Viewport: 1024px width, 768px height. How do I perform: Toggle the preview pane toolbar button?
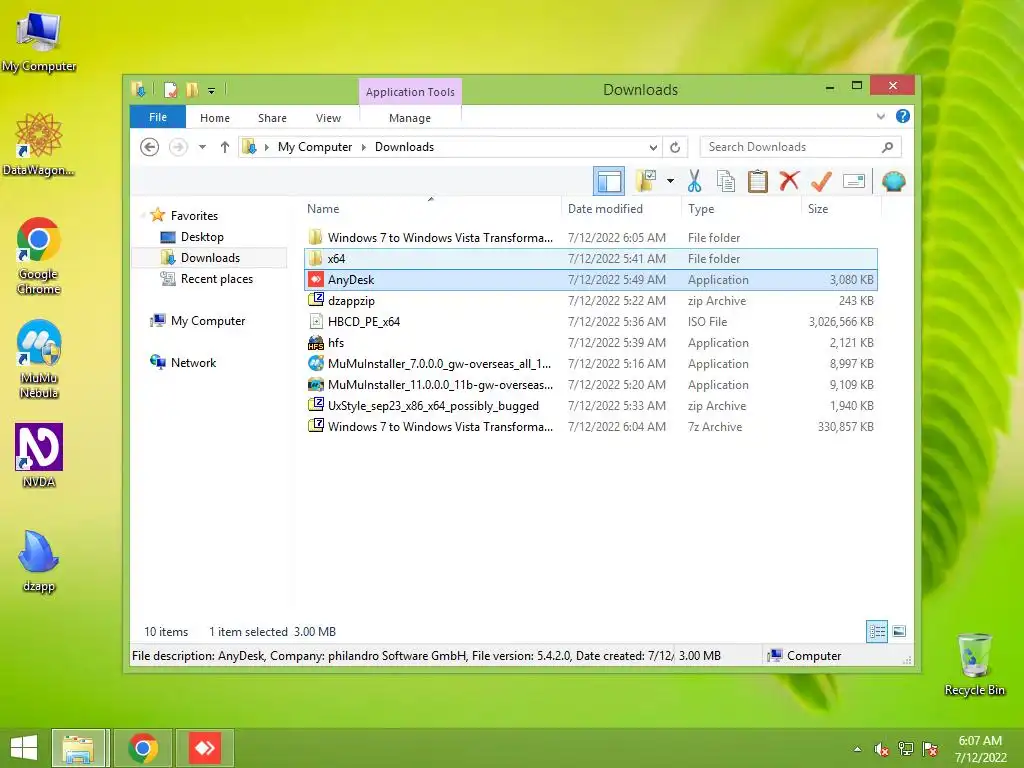coord(609,181)
